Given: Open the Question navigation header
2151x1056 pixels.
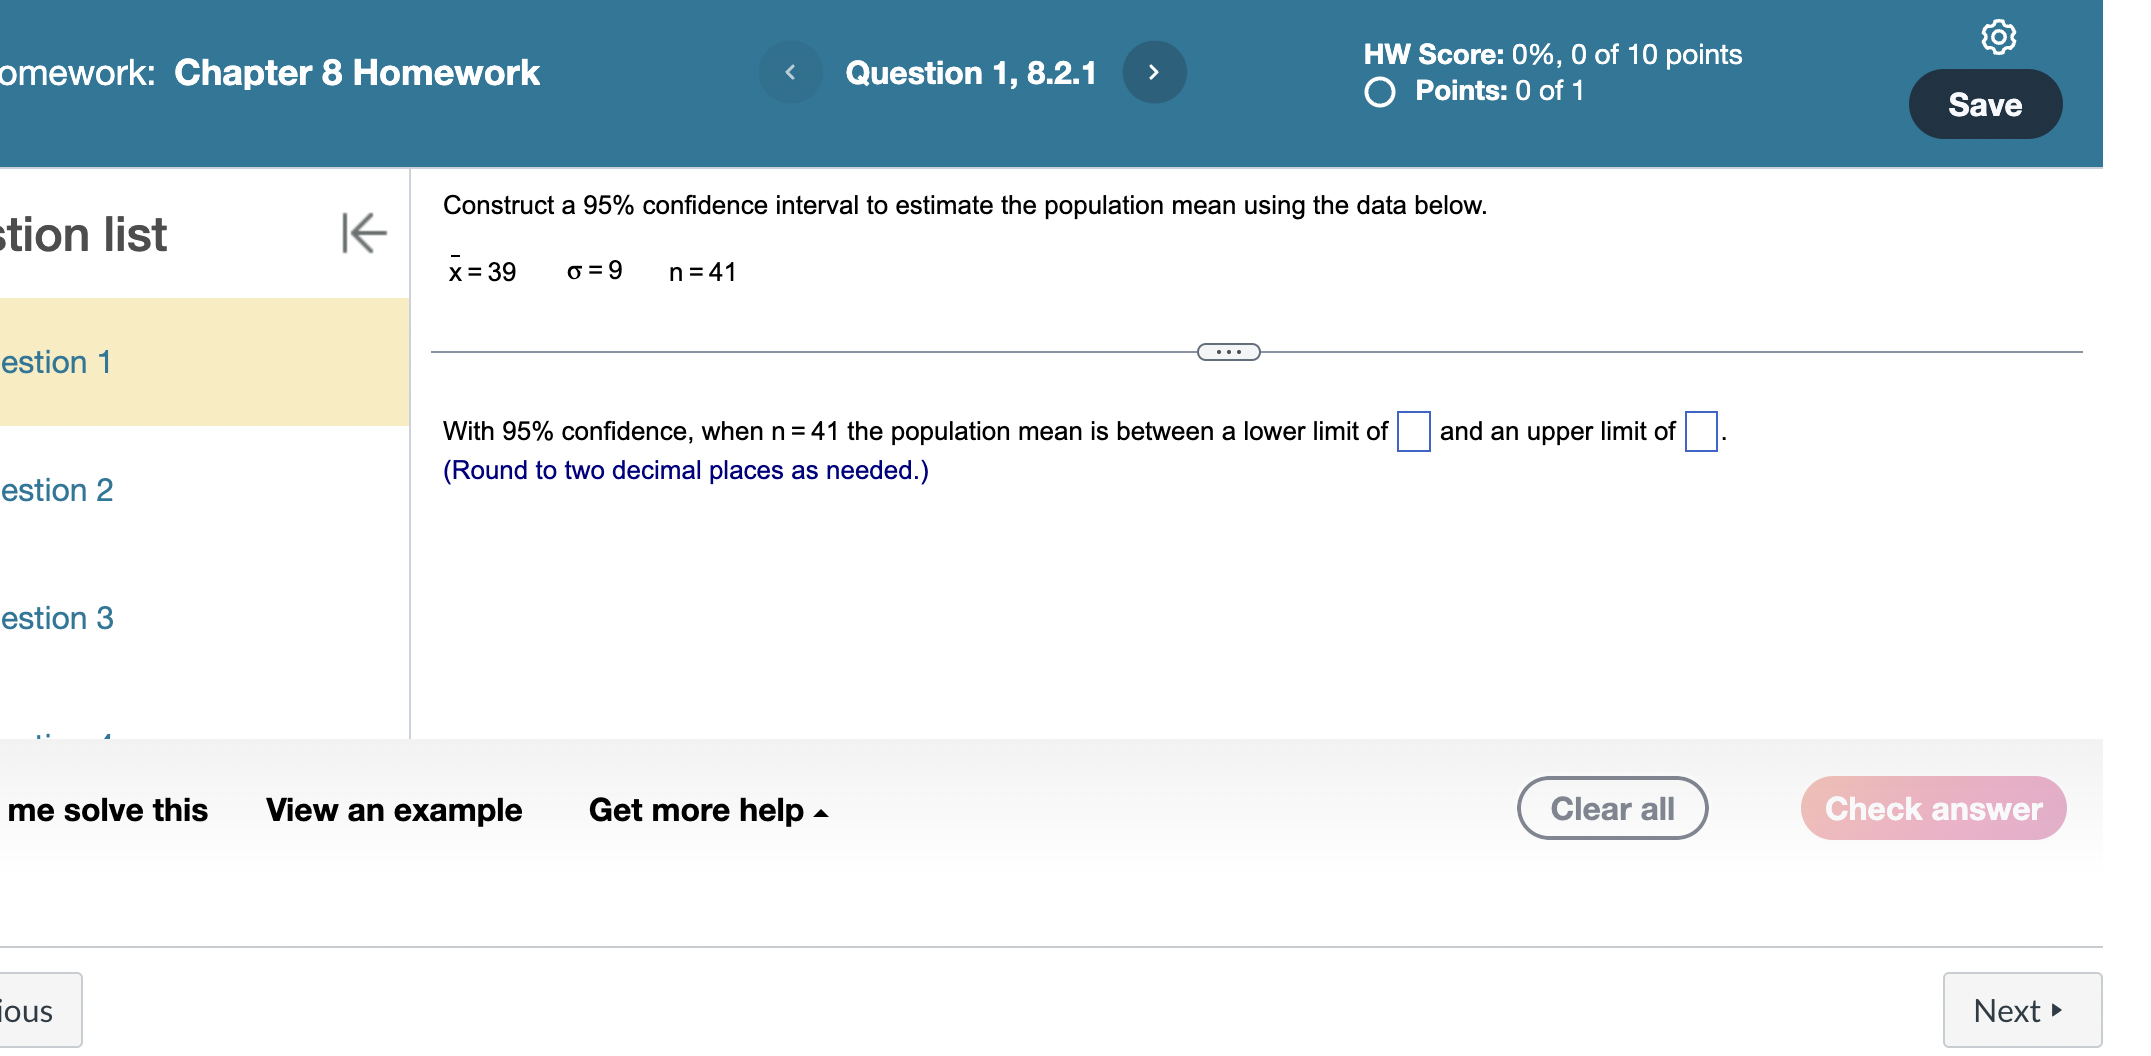Looking at the screenshot, I should 971,71.
